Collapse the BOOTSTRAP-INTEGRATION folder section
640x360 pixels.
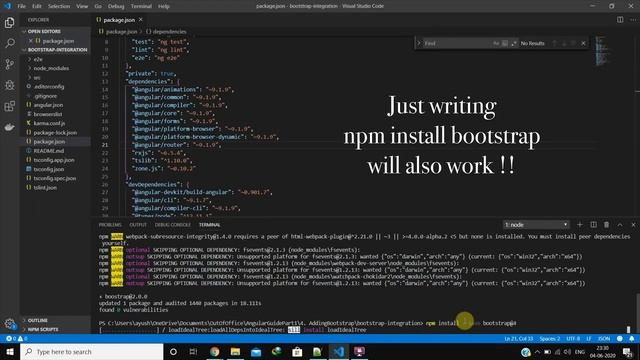click(x=55, y=50)
